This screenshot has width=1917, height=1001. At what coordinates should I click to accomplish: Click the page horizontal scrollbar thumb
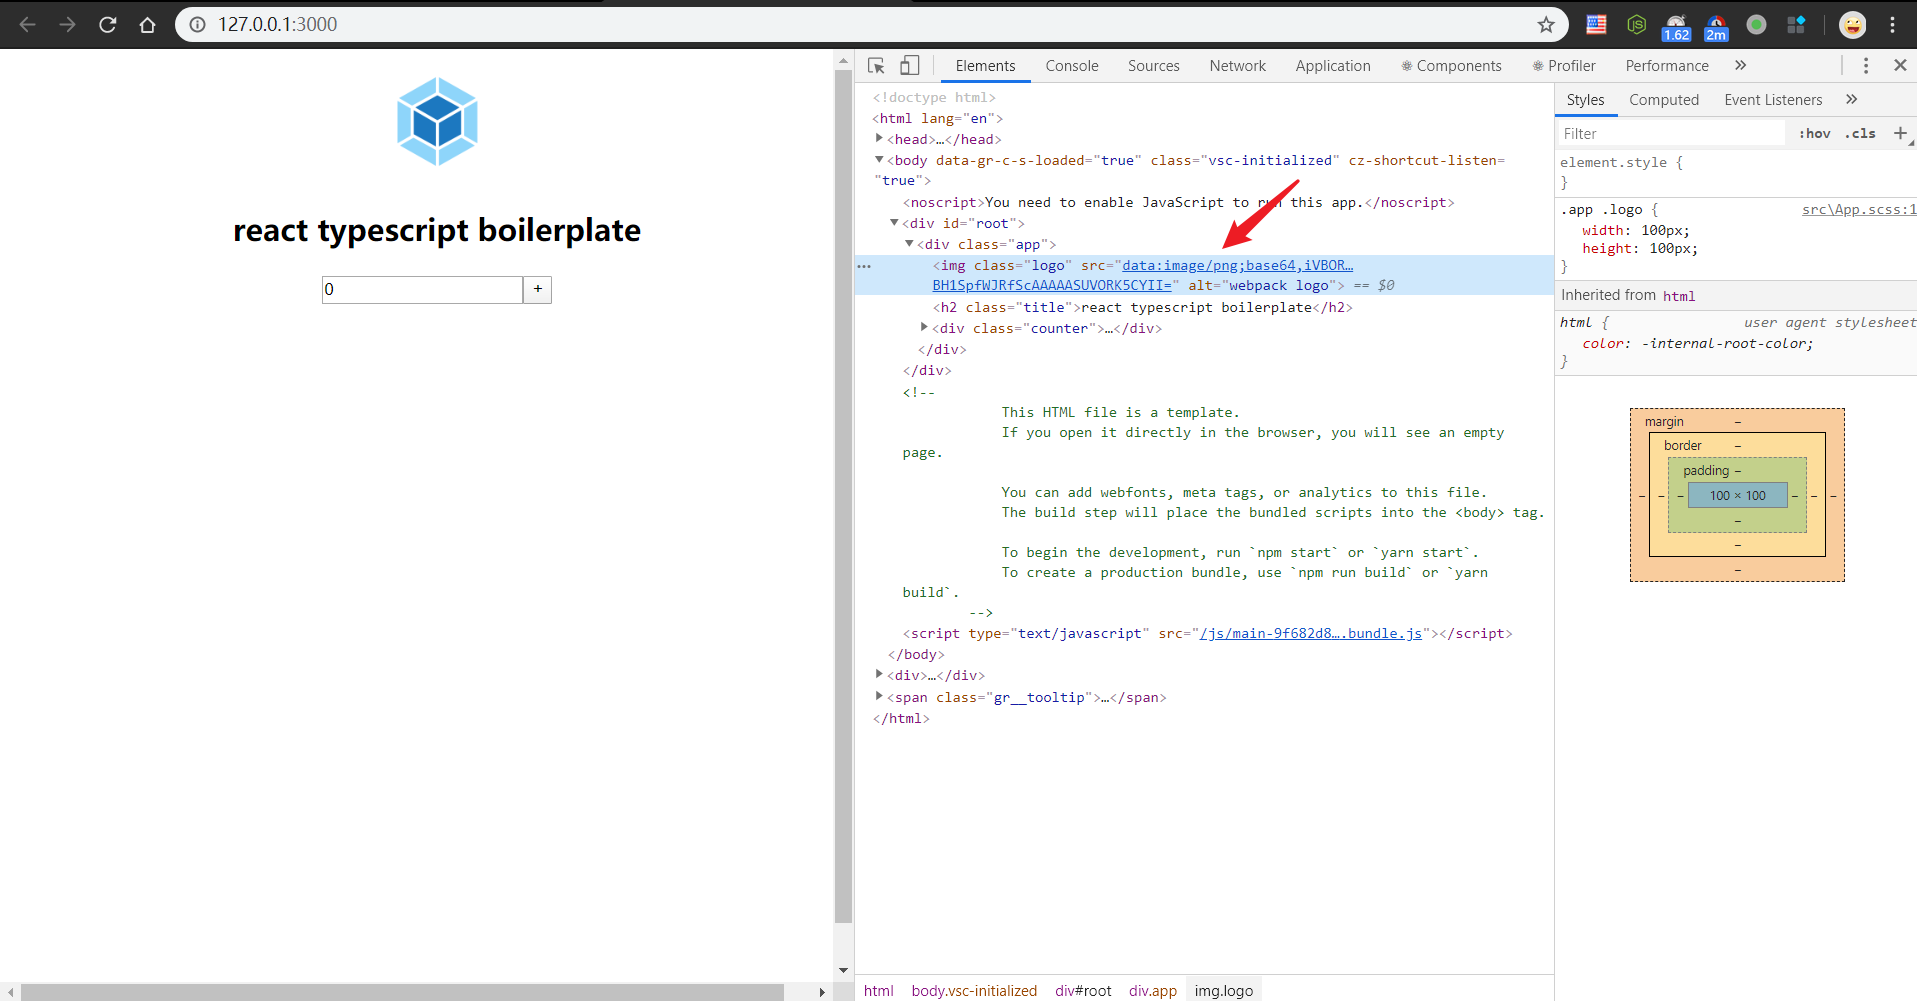402,992
